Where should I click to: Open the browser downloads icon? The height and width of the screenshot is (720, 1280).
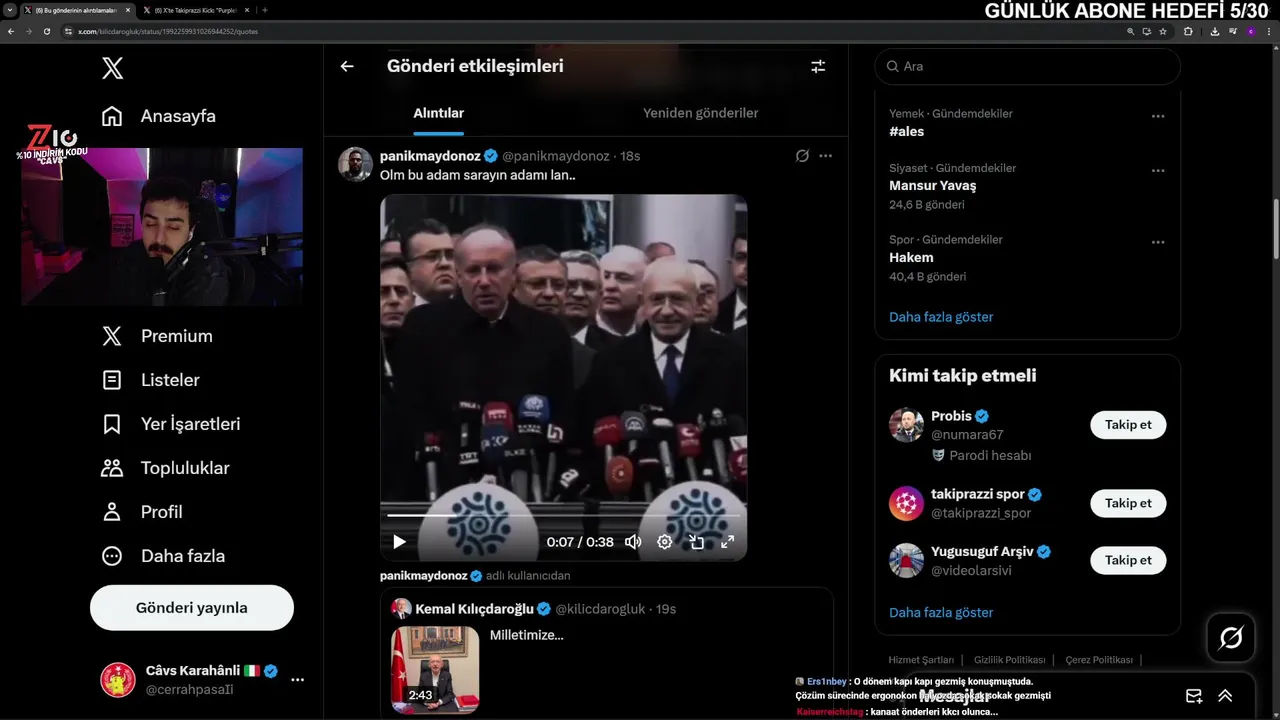pos(1214,31)
